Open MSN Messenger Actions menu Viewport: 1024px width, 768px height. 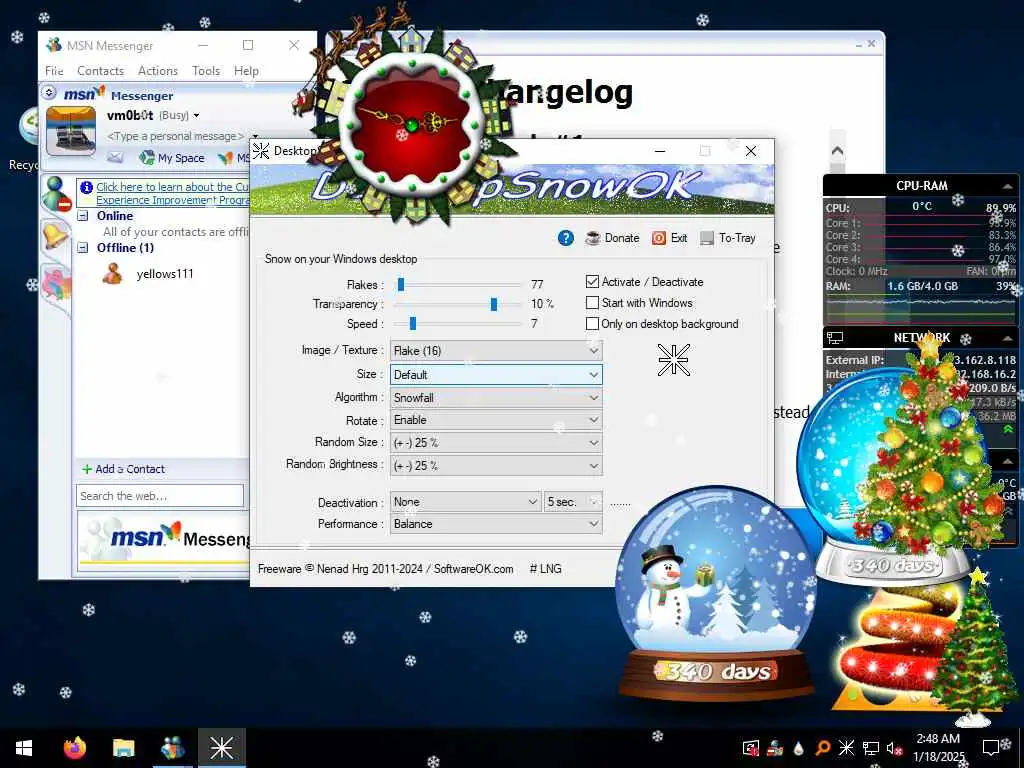[157, 71]
